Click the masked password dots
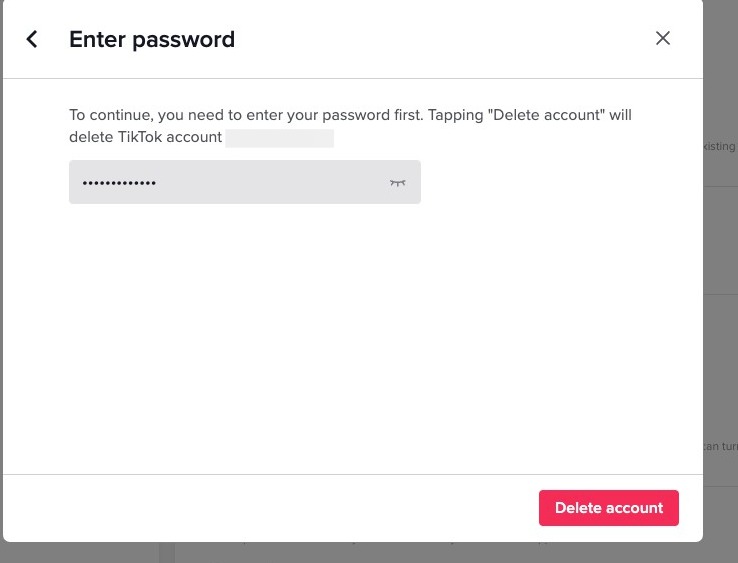738x563 pixels. click(x=119, y=183)
